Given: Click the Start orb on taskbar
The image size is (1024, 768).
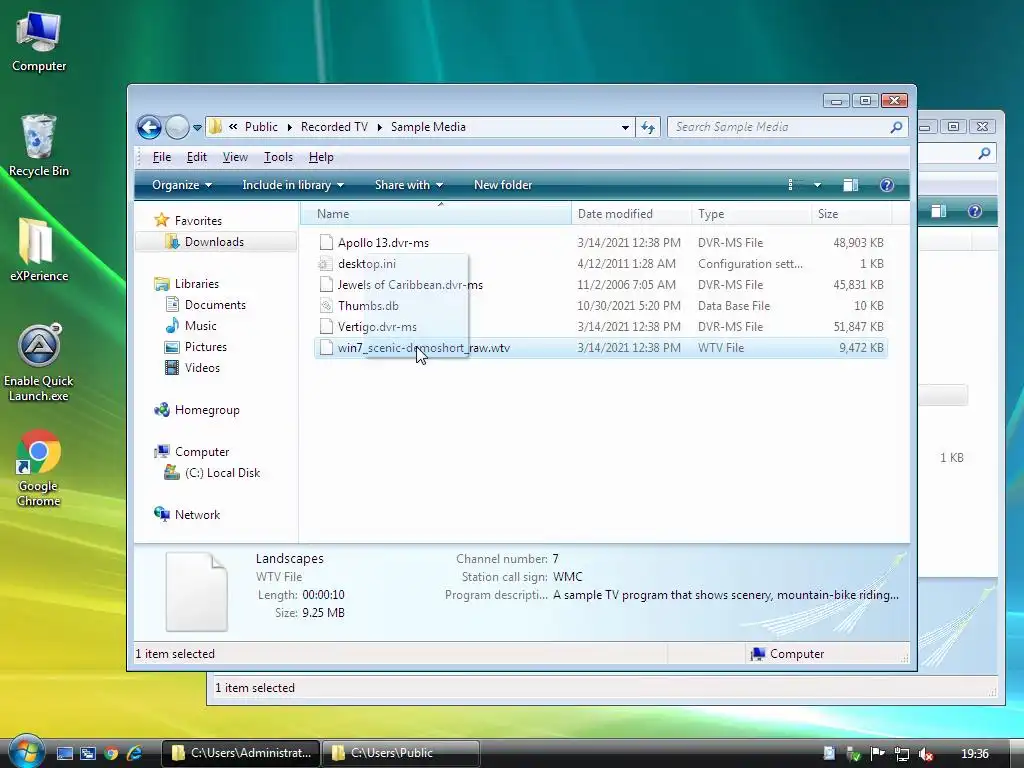Looking at the screenshot, I should click(x=26, y=752).
